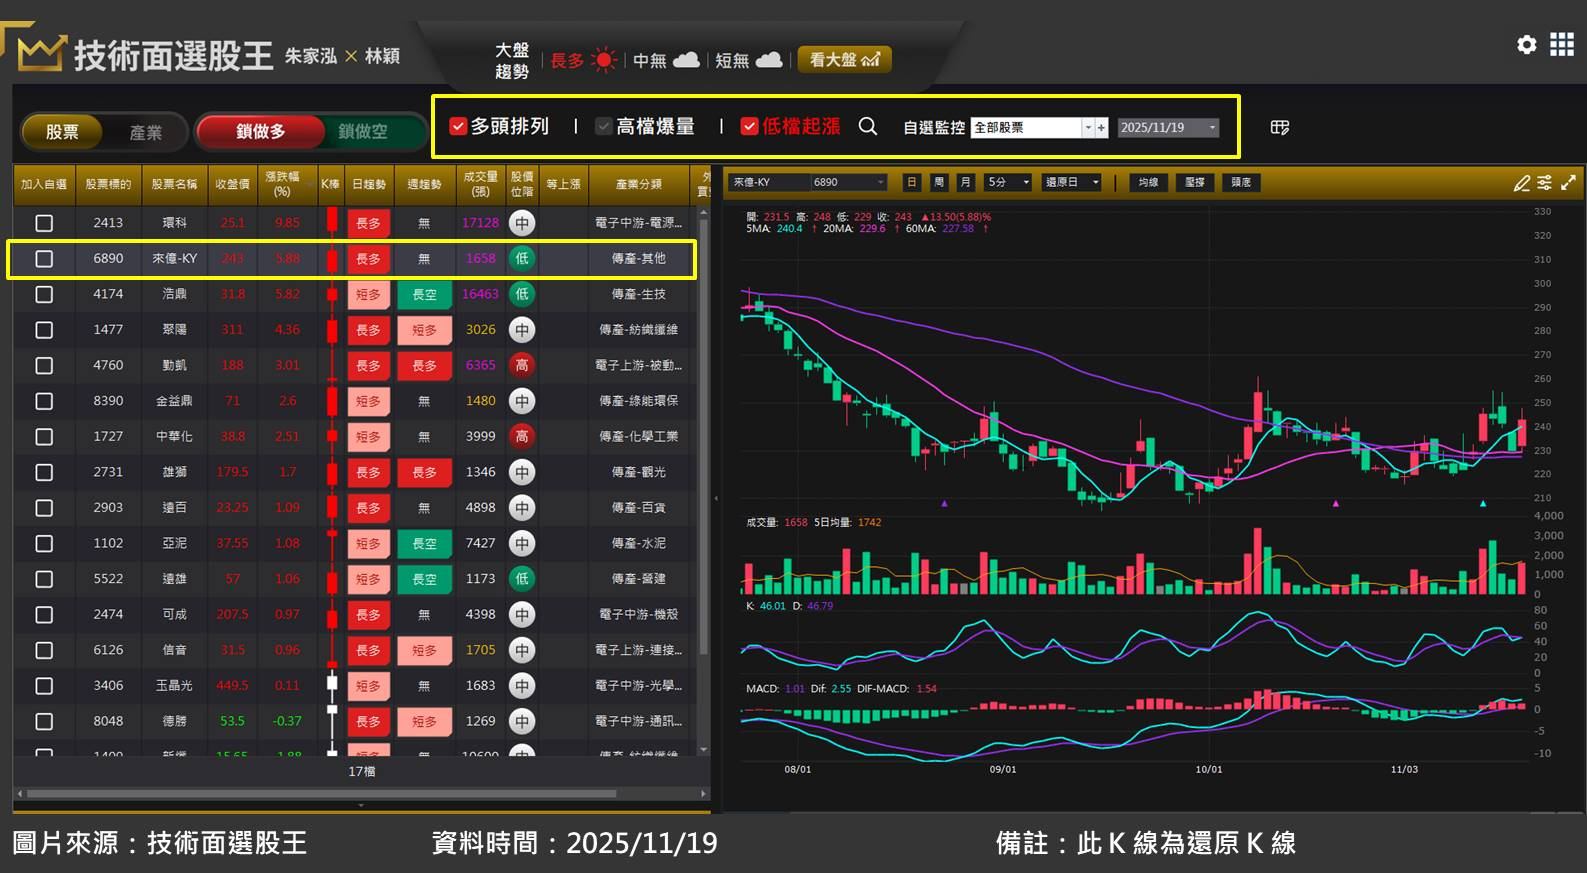Switch chart to 周 weekly period

click(938, 182)
